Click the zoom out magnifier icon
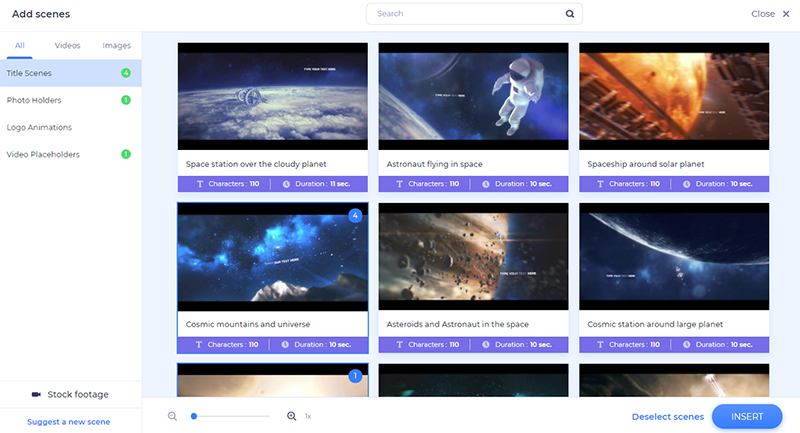Image resolution: width=800 pixels, height=433 pixels. point(173,416)
